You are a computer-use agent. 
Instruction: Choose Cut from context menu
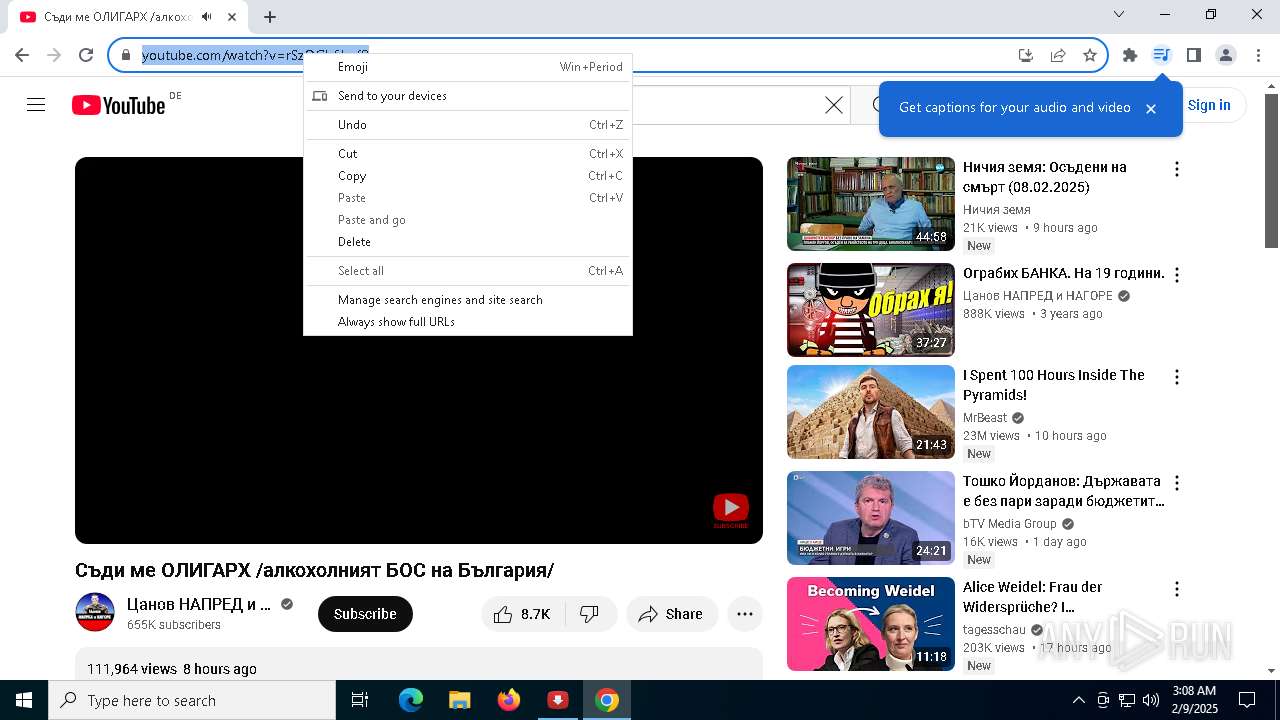(x=468, y=154)
